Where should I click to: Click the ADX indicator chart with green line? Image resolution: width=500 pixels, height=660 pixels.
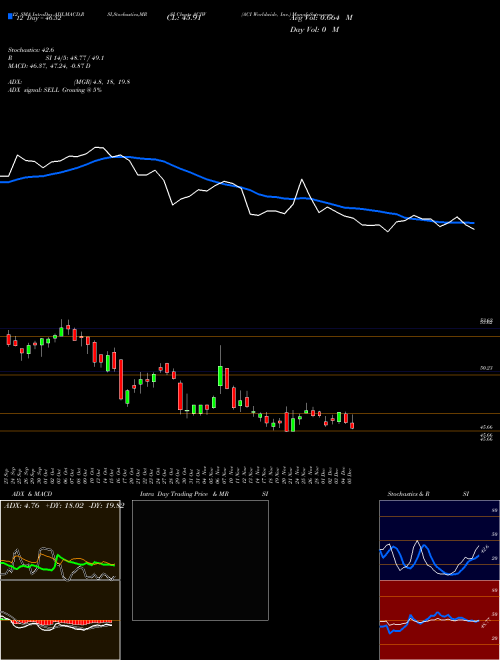[60, 540]
